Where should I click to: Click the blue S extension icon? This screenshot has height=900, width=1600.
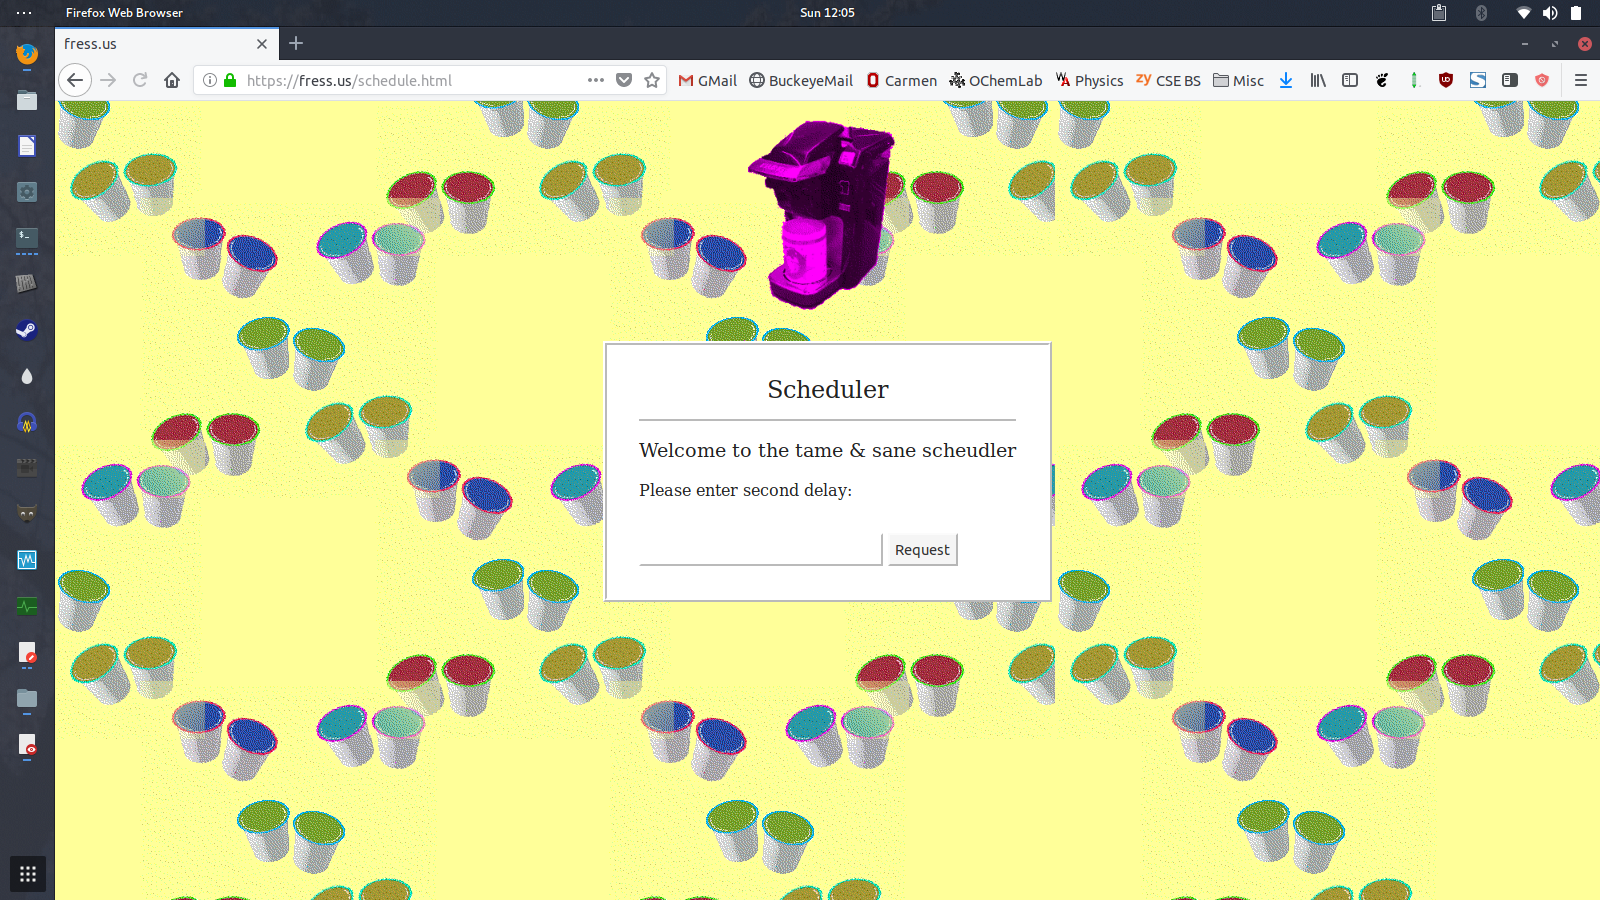[x=1478, y=80]
